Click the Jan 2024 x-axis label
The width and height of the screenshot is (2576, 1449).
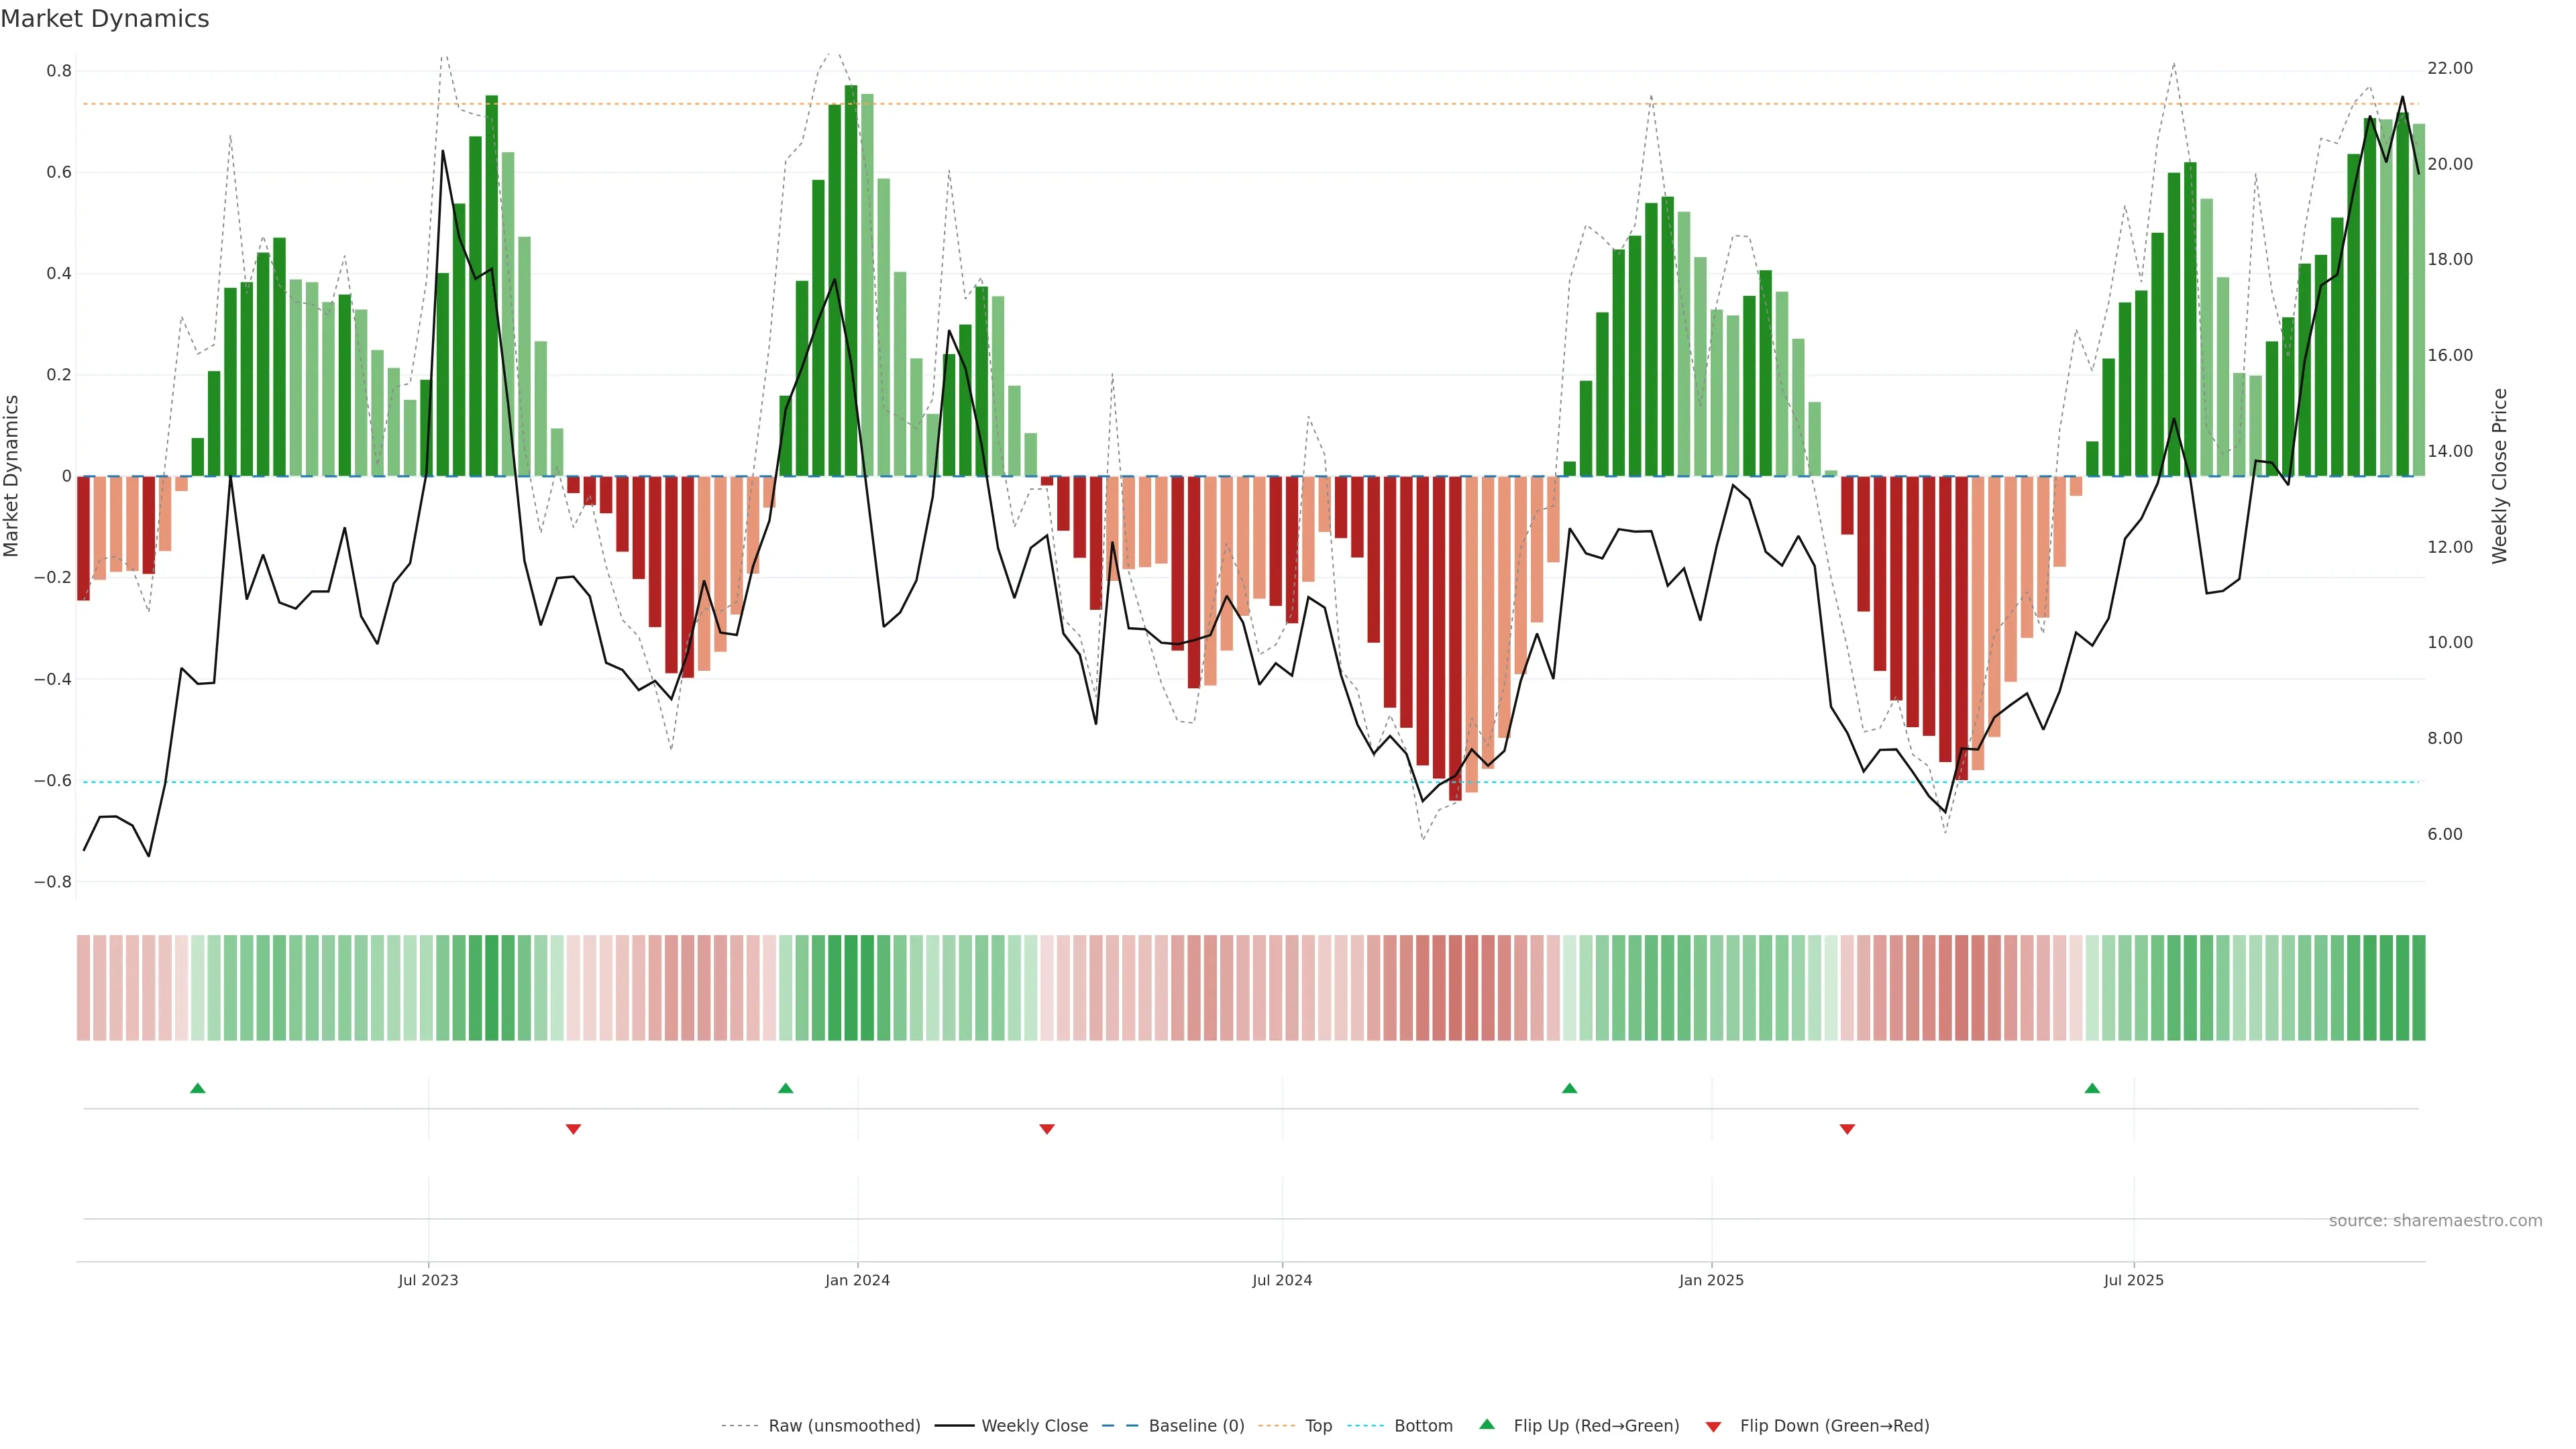tap(857, 1280)
